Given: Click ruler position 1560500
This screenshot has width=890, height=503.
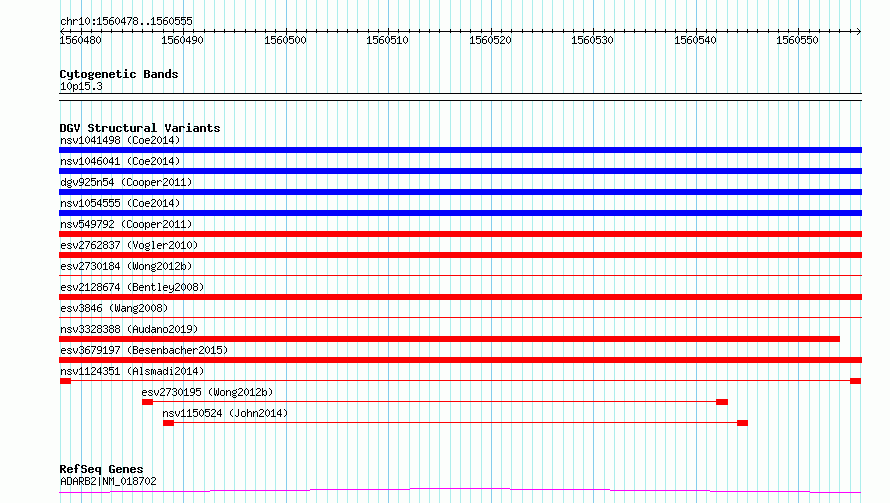Looking at the screenshot, I should (285, 40).
